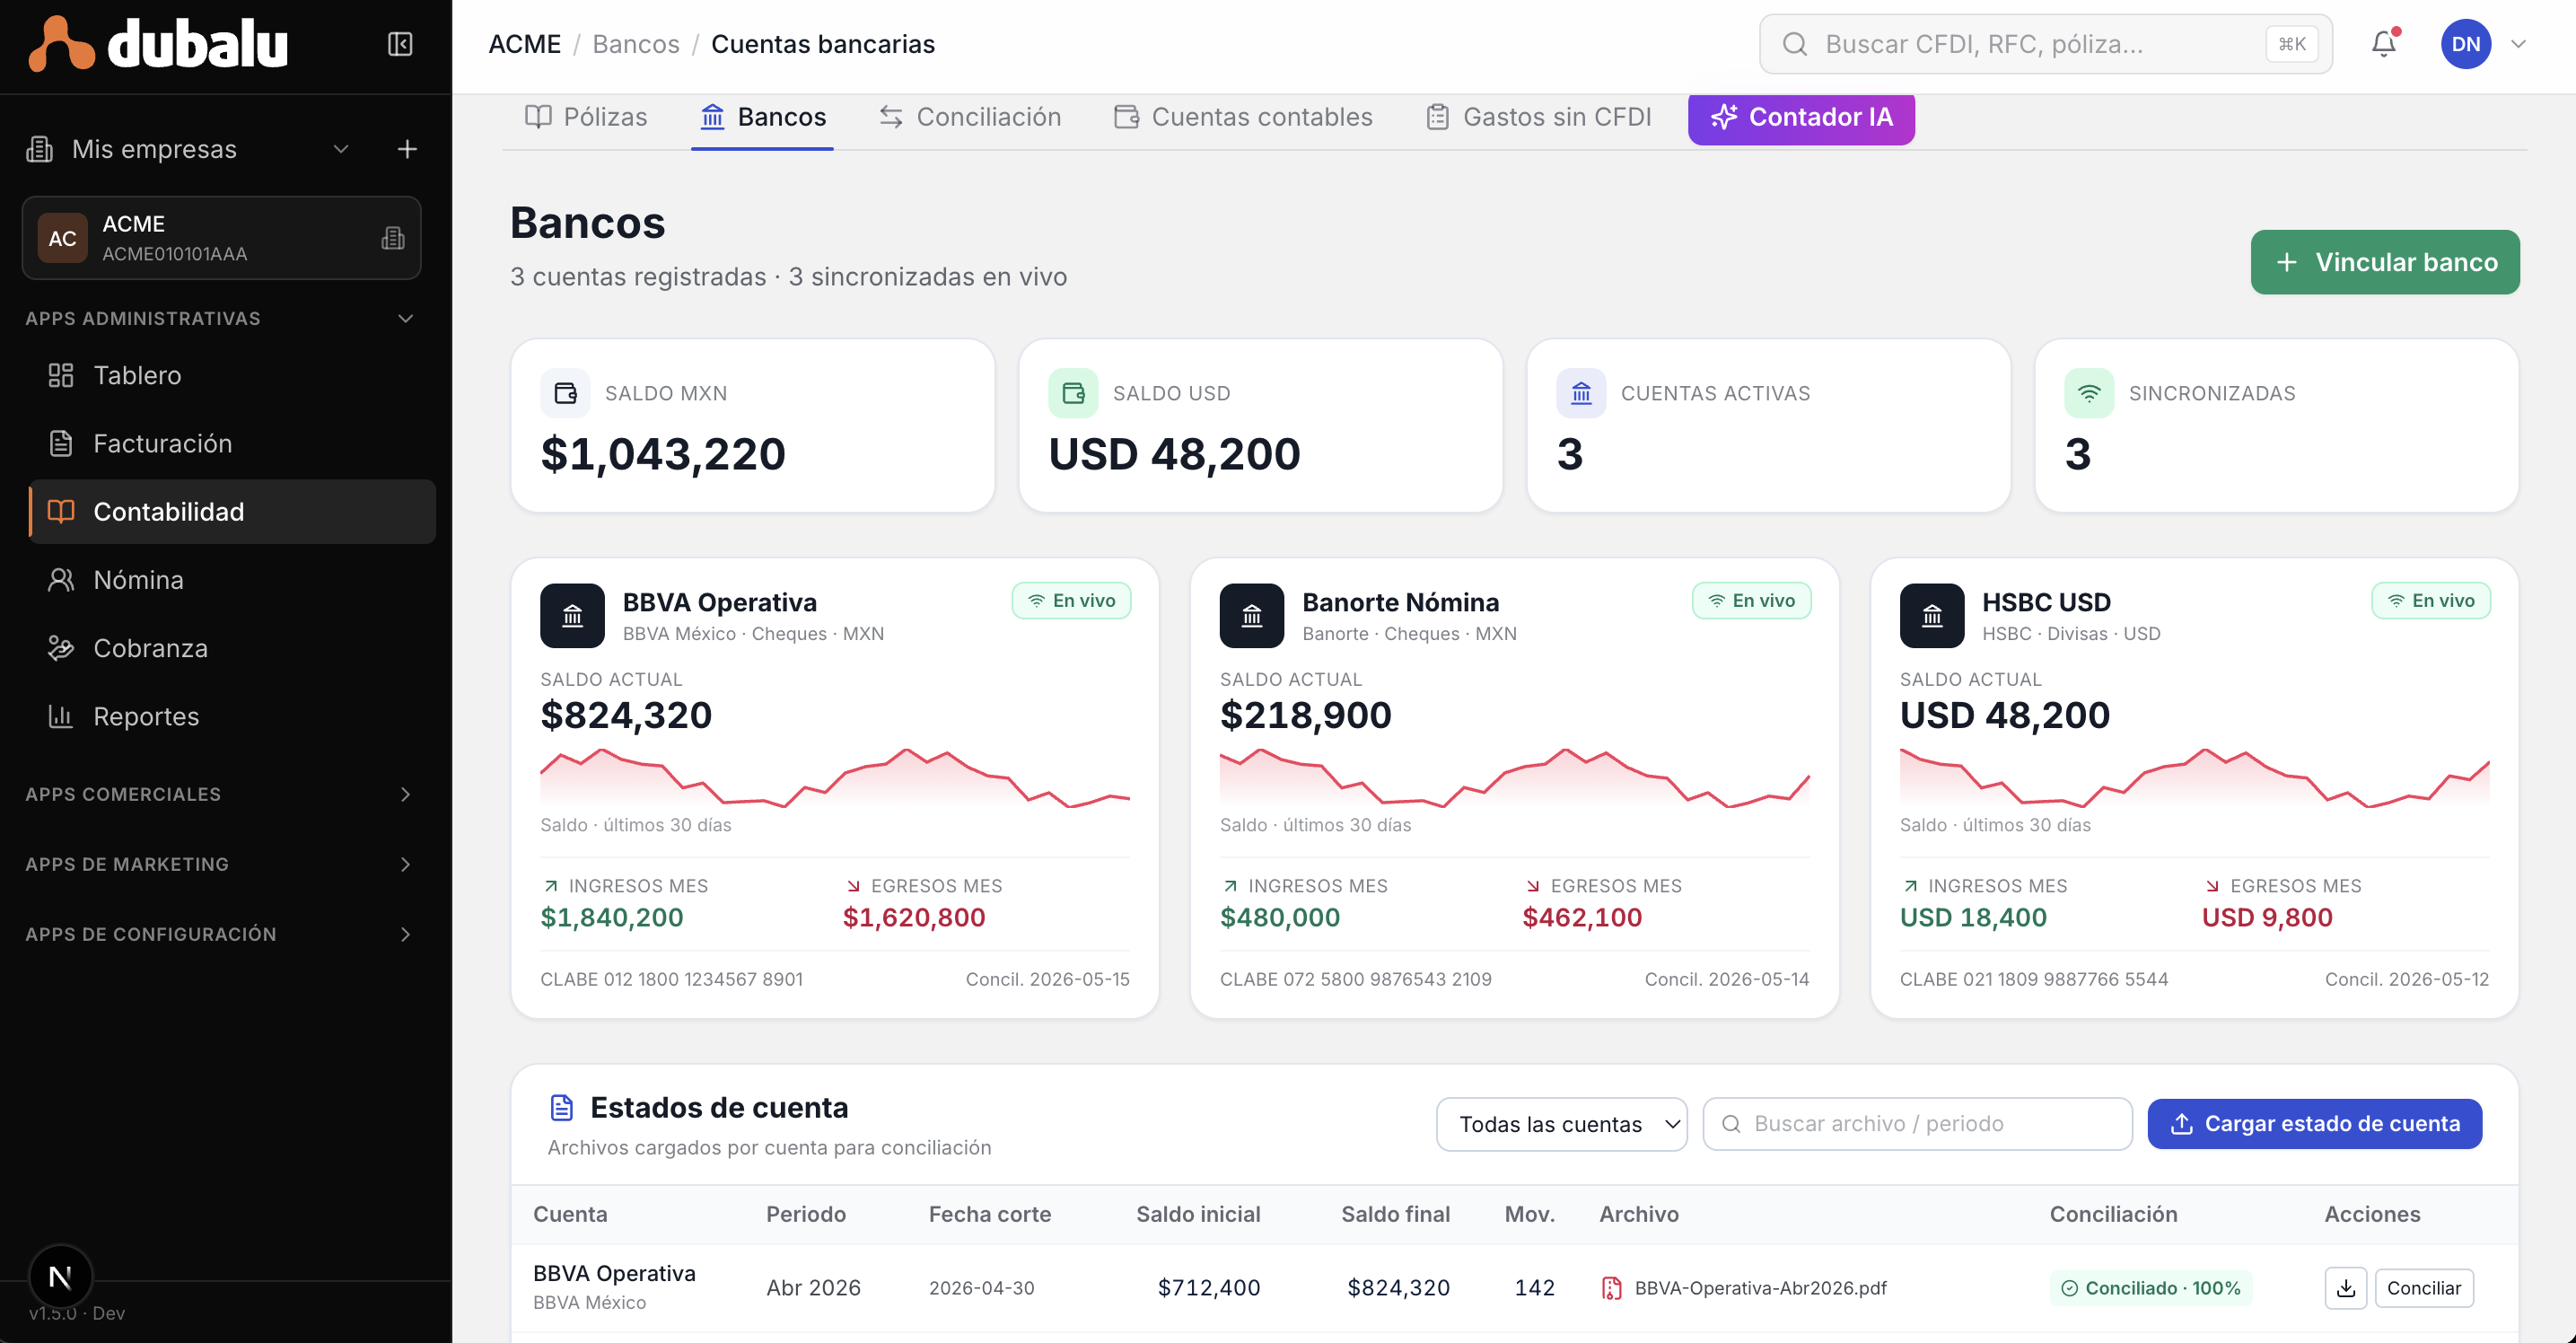The width and height of the screenshot is (2576, 1343).
Task: Switch to Conciliación tab
Action: (x=969, y=117)
